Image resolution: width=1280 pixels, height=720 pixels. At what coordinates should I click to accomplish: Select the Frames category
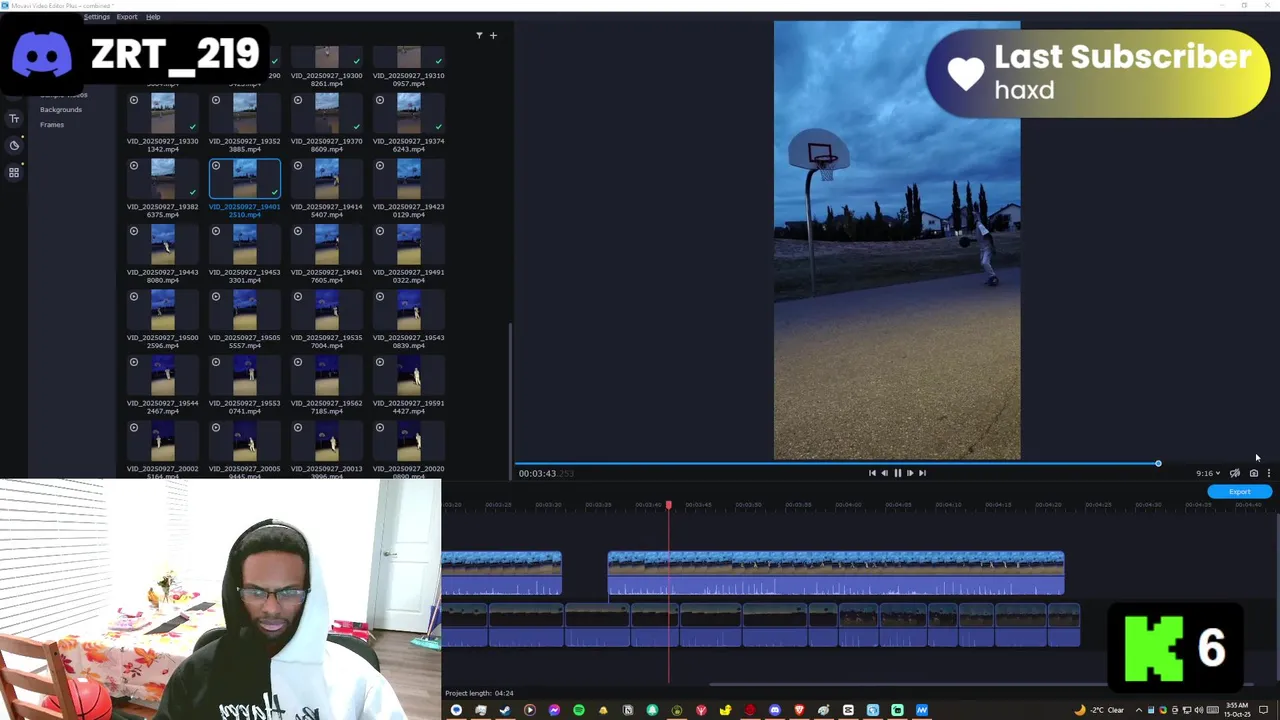(52, 124)
